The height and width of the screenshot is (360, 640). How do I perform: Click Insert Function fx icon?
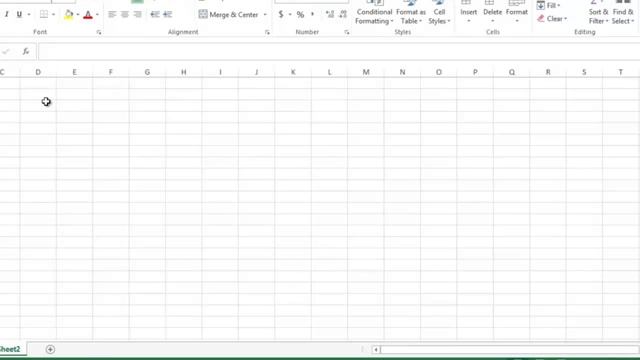[26, 51]
